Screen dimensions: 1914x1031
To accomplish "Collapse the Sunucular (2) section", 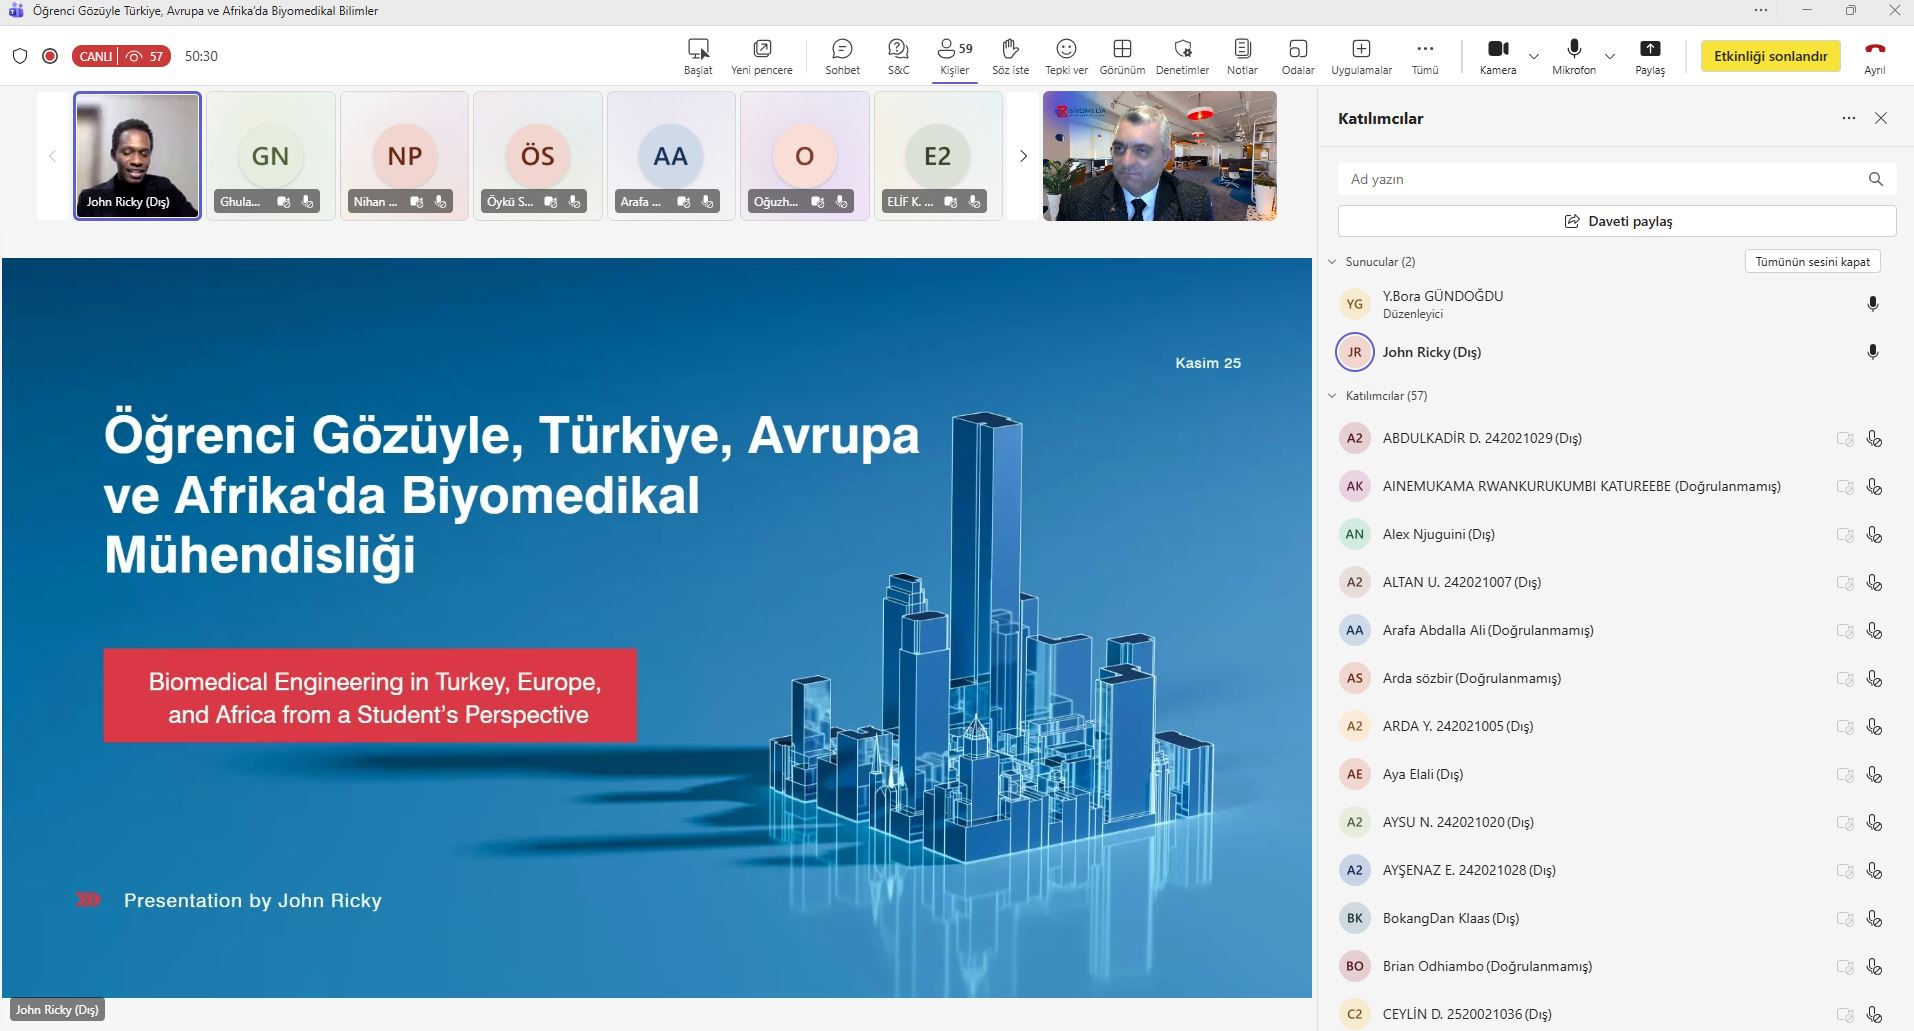I will point(1332,262).
